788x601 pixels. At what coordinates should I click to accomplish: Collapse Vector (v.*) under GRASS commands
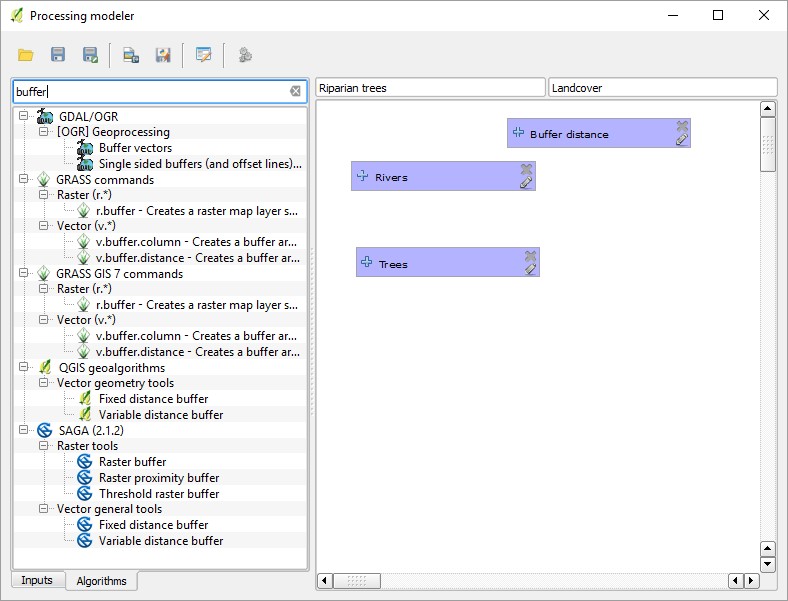44,225
